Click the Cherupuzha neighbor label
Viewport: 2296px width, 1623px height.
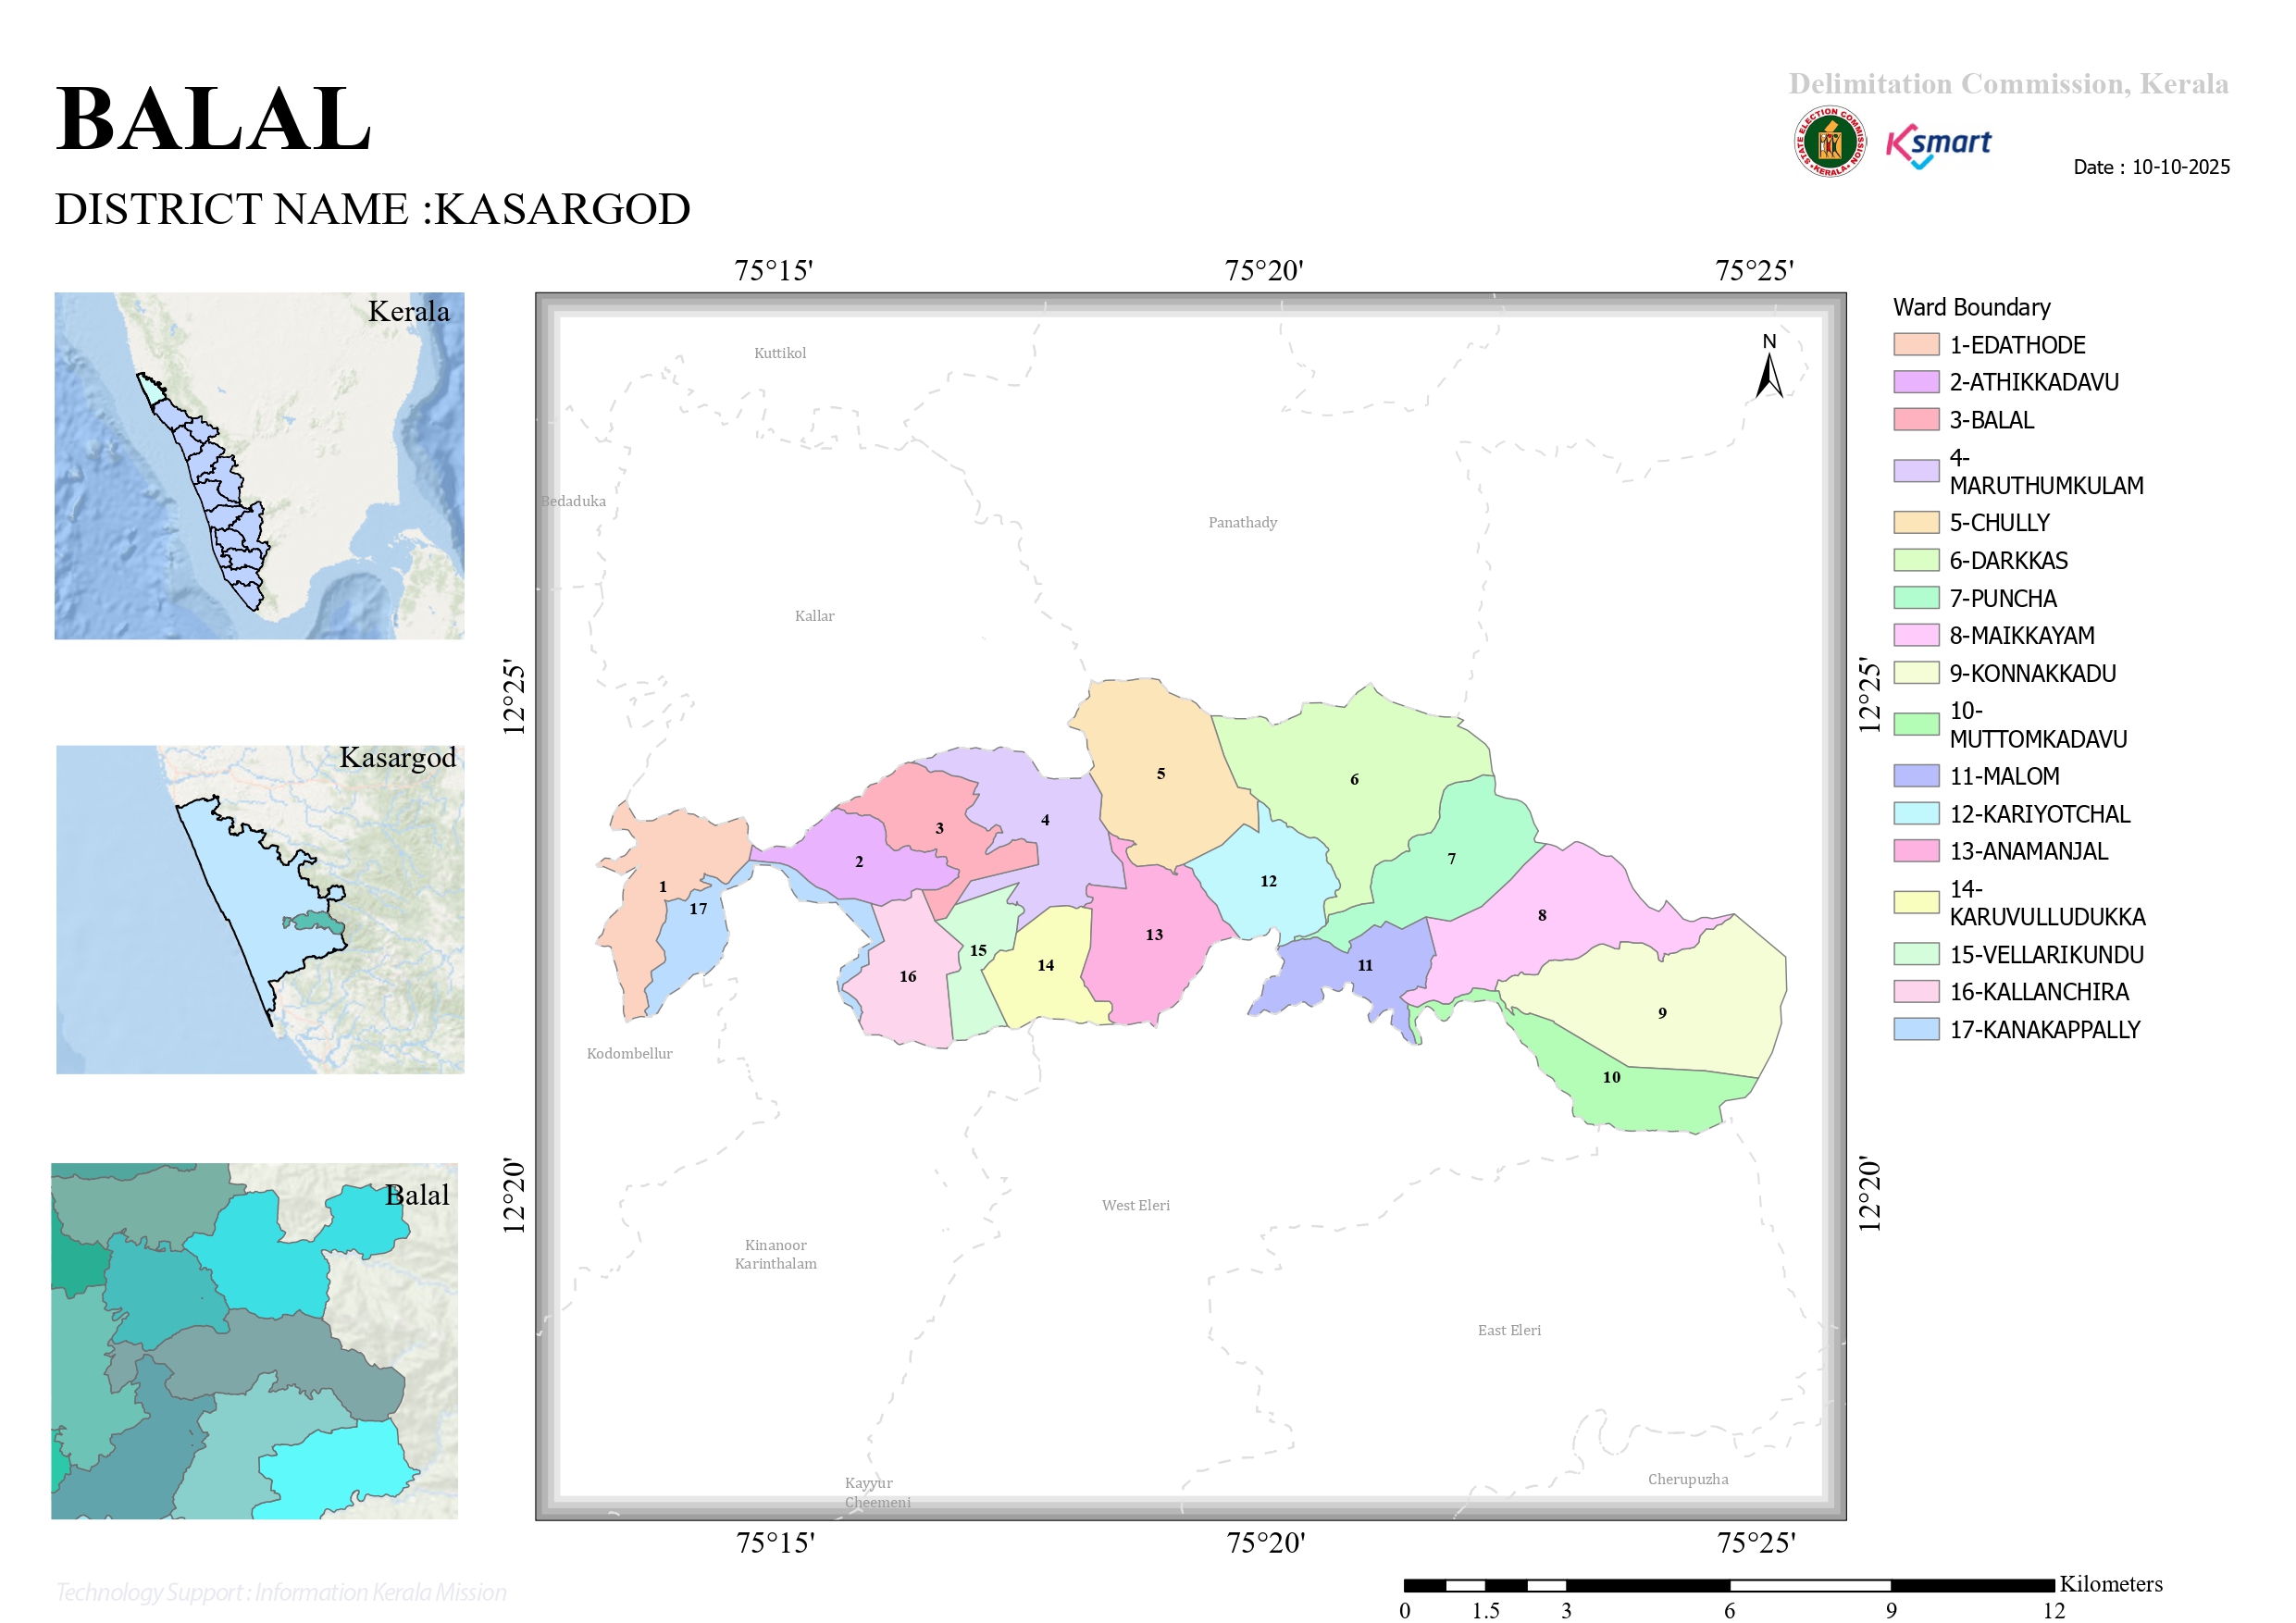click(x=1688, y=1479)
